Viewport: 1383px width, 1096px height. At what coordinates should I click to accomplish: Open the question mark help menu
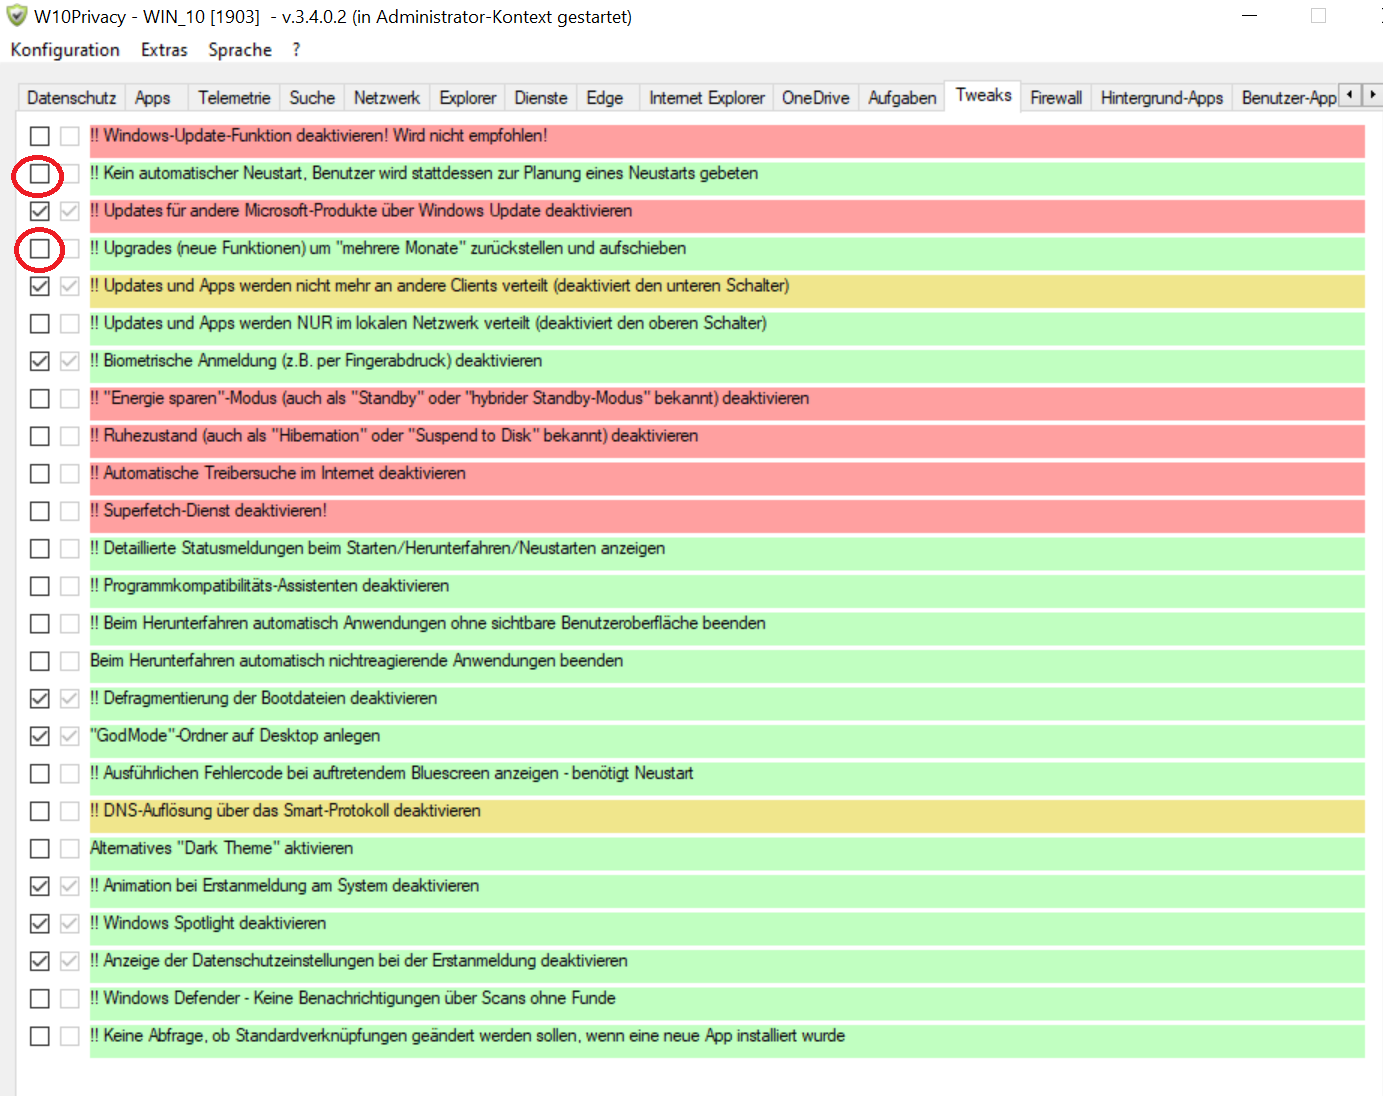pos(296,50)
